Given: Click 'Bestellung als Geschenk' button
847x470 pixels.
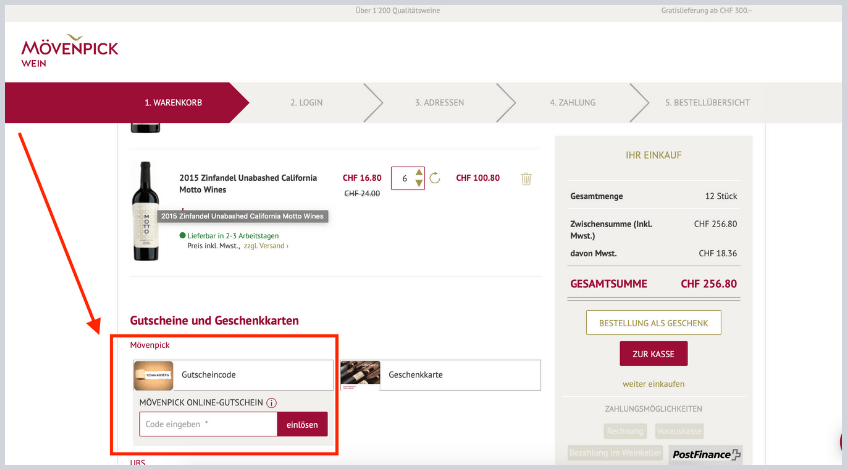Looking at the screenshot, I should point(654,323).
